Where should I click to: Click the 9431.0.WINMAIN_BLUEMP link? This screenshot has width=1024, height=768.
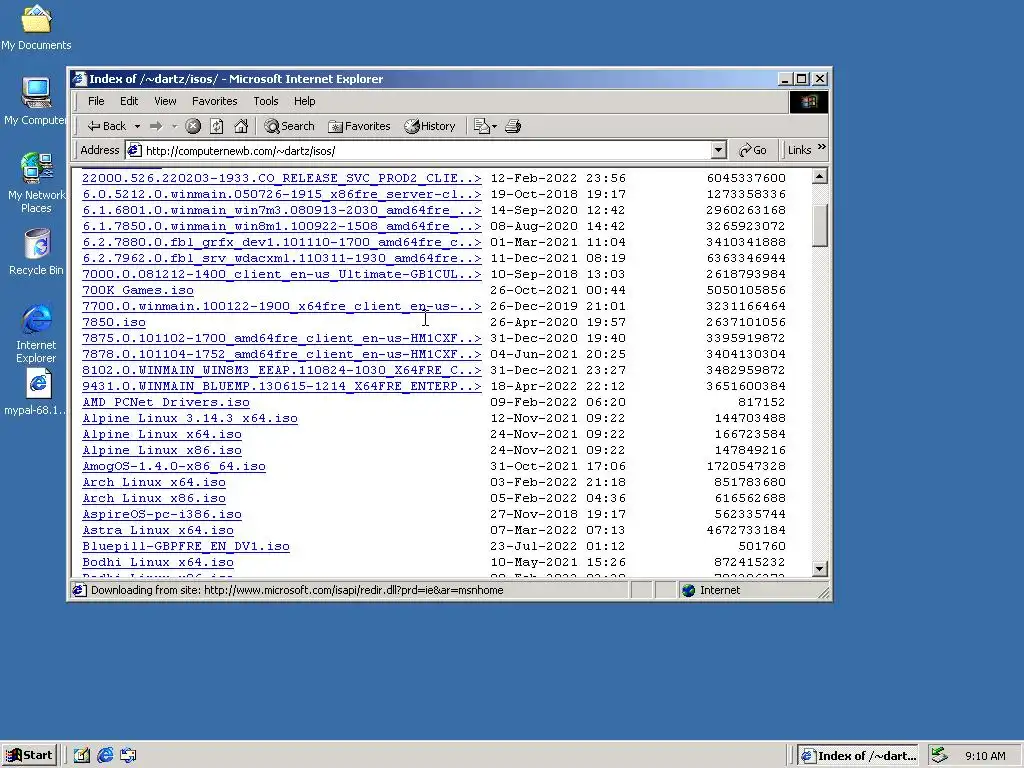(282, 386)
